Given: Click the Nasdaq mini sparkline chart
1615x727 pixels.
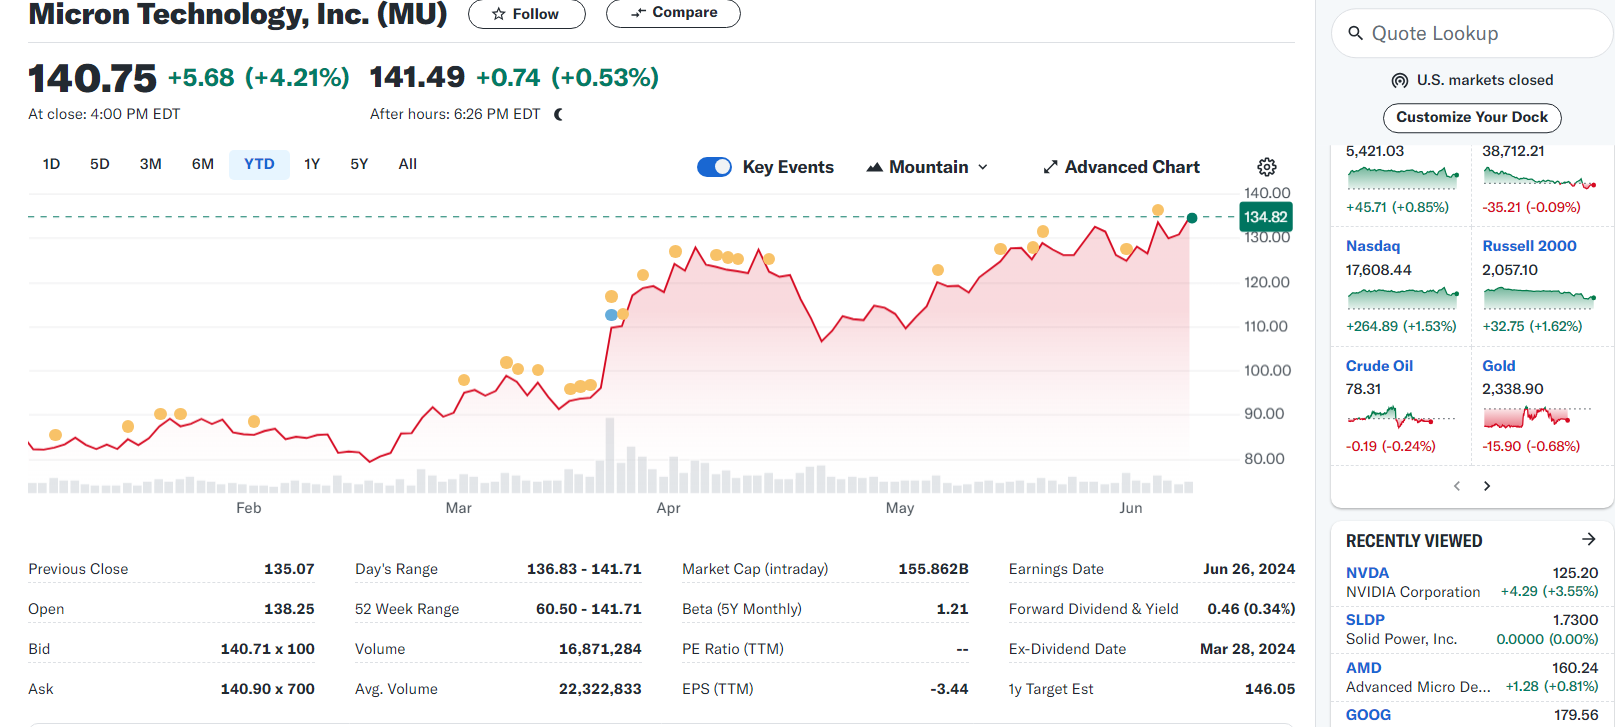Looking at the screenshot, I should point(1403,298).
